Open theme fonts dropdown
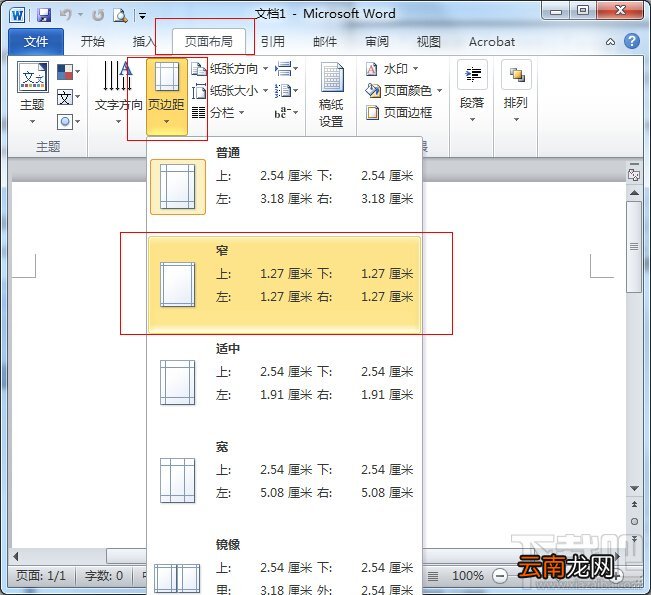Image resolution: width=651 pixels, height=595 pixels. coord(69,97)
